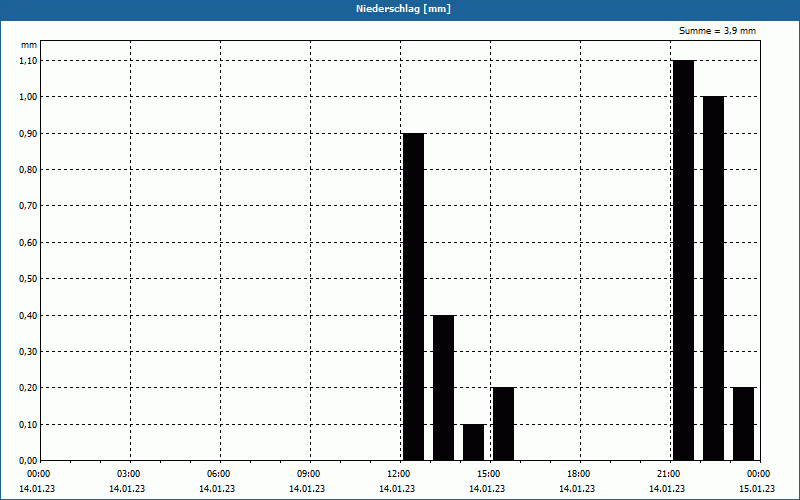This screenshot has height=500, width=800.
Task: Select the 09:00 x-axis time label
Action: click(309, 474)
